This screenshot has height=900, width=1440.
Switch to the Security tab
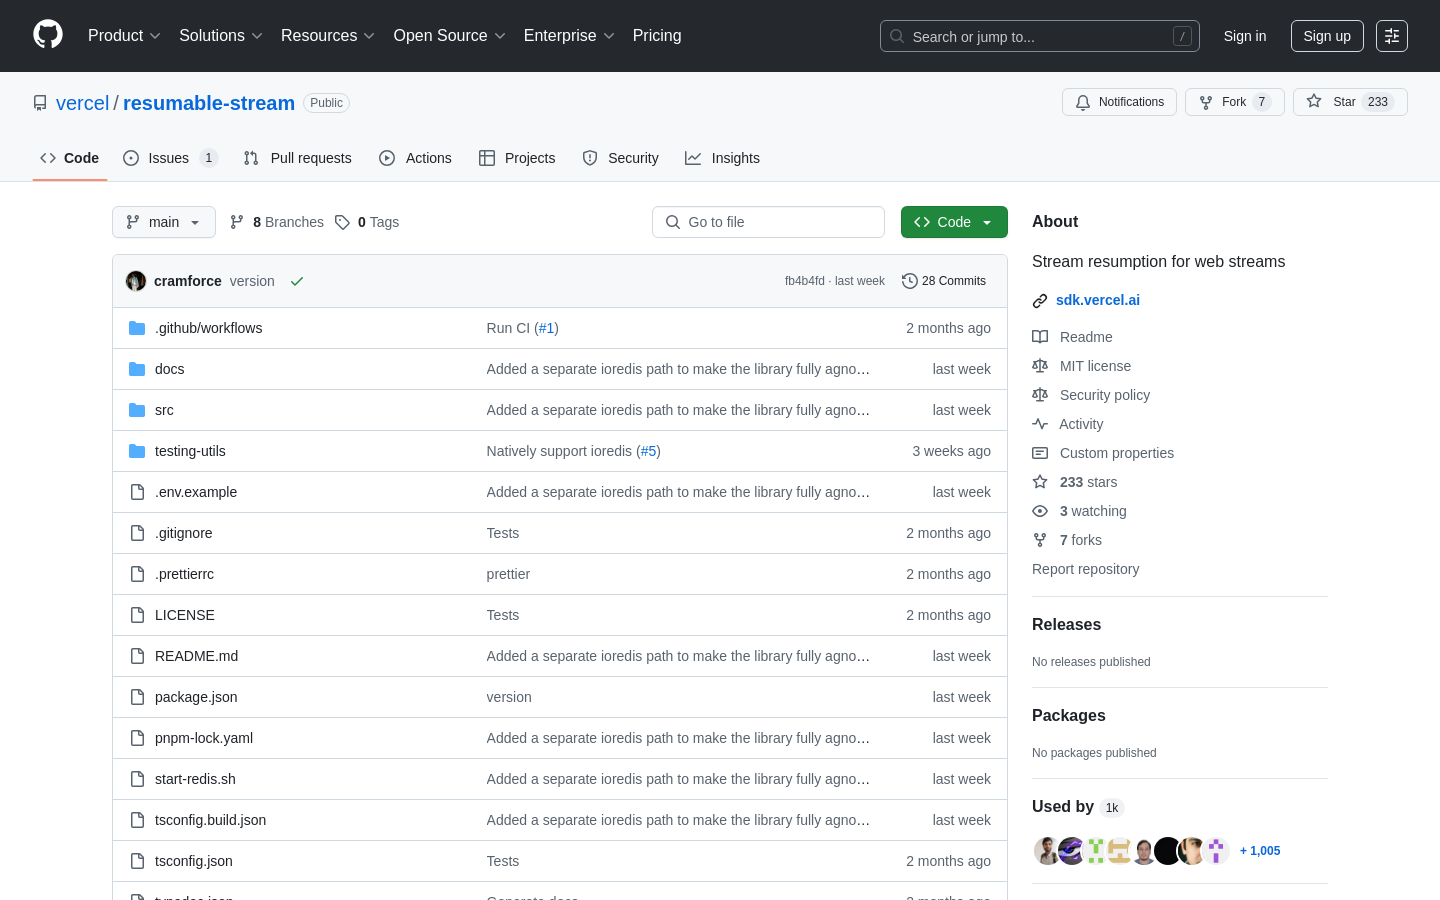tap(620, 158)
